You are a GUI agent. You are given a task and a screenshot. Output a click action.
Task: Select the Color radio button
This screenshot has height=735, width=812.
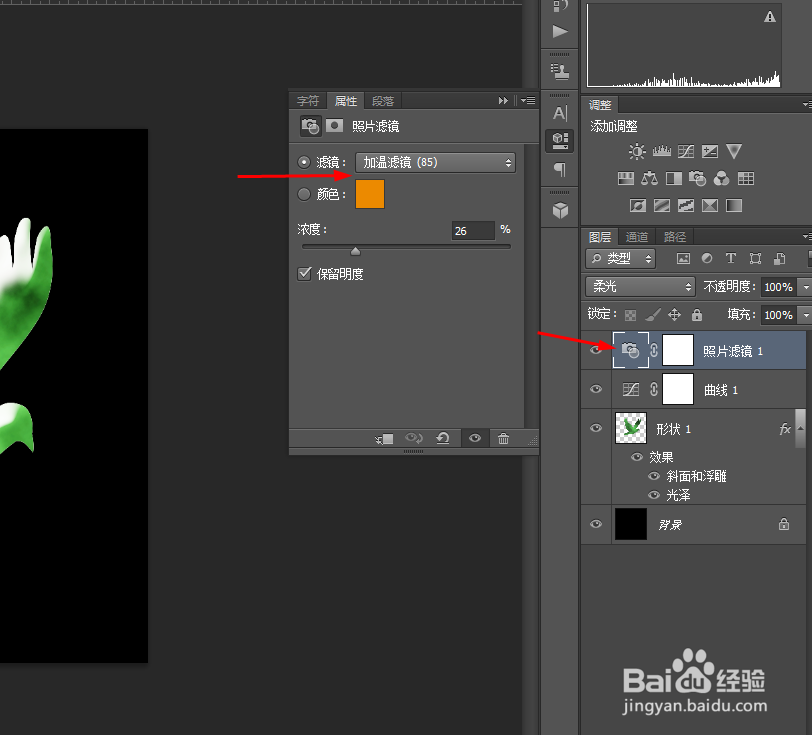point(304,194)
